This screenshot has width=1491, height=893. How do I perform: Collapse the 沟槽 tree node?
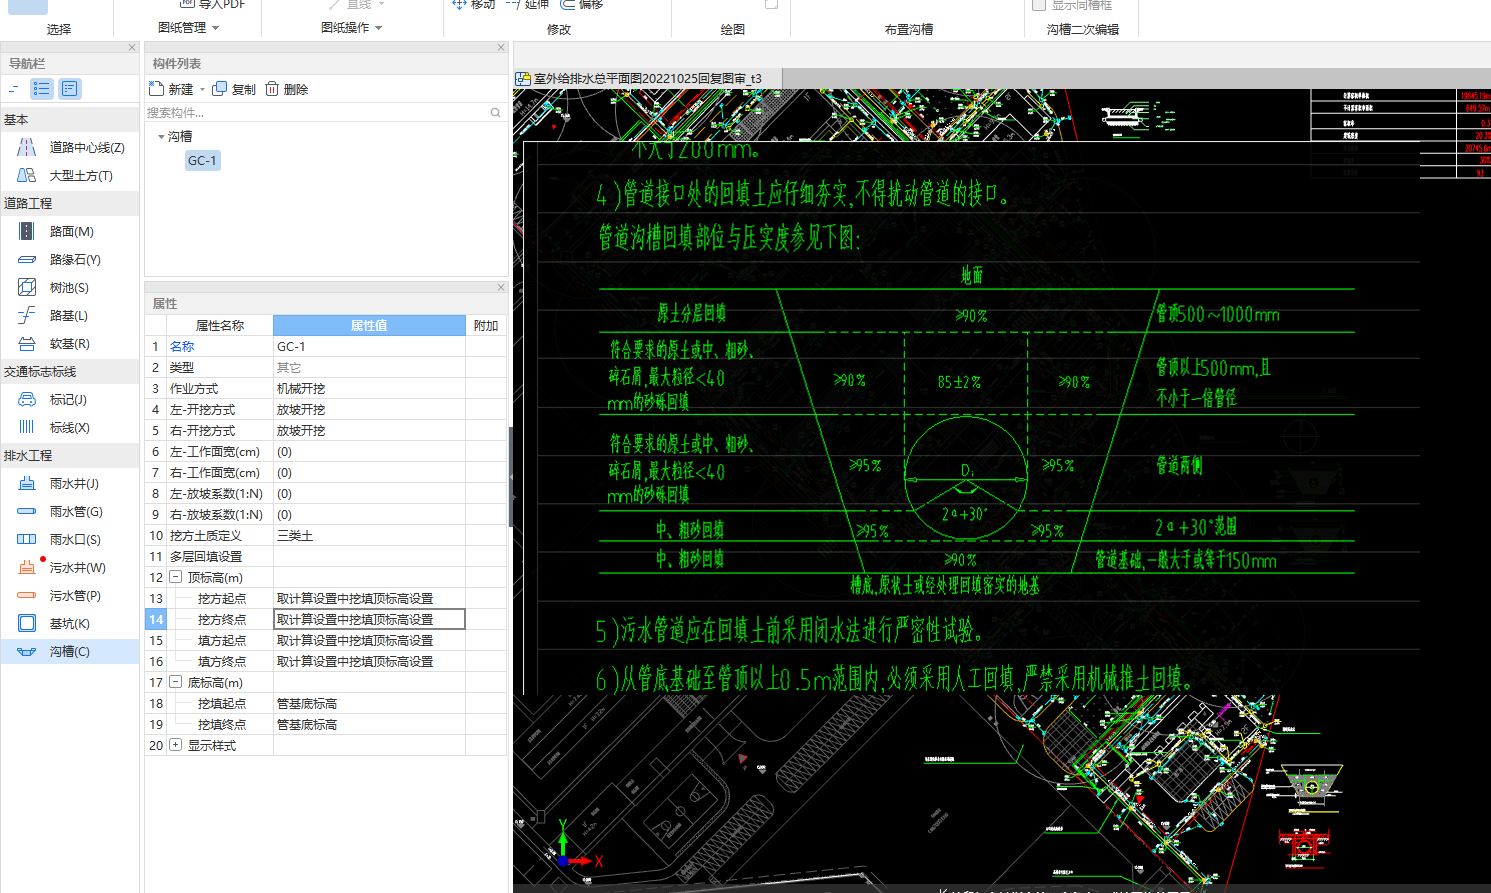click(x=161, y=136)
